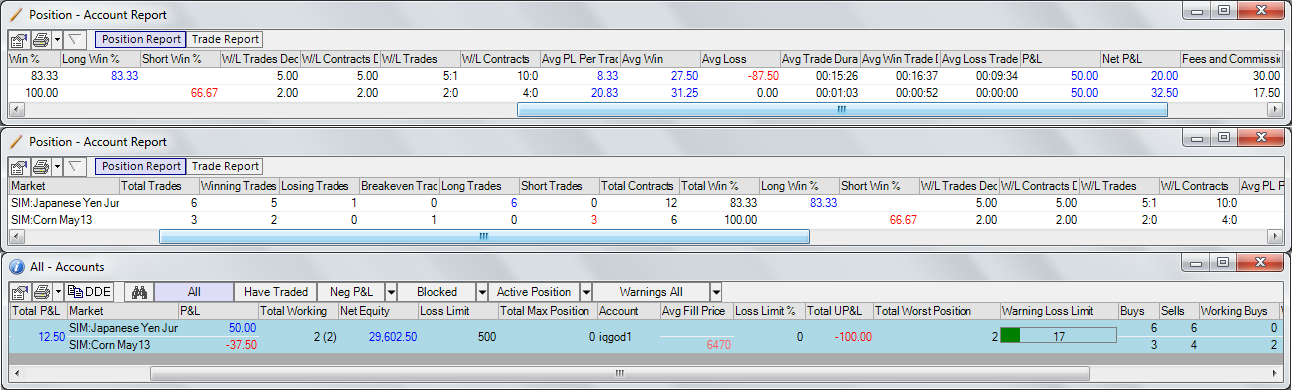Print from the All Accounts window

[40, 292]
